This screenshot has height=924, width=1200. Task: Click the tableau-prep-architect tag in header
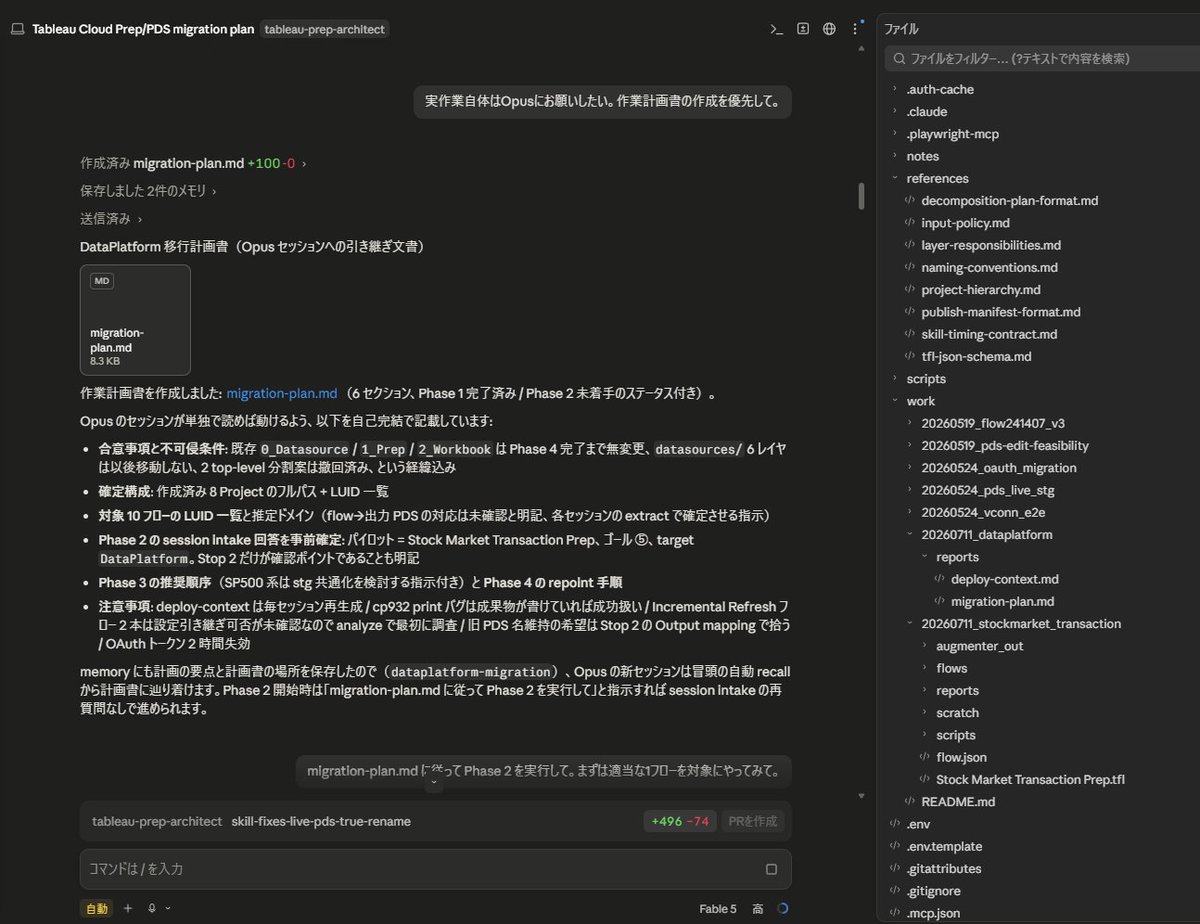point(324,29)
